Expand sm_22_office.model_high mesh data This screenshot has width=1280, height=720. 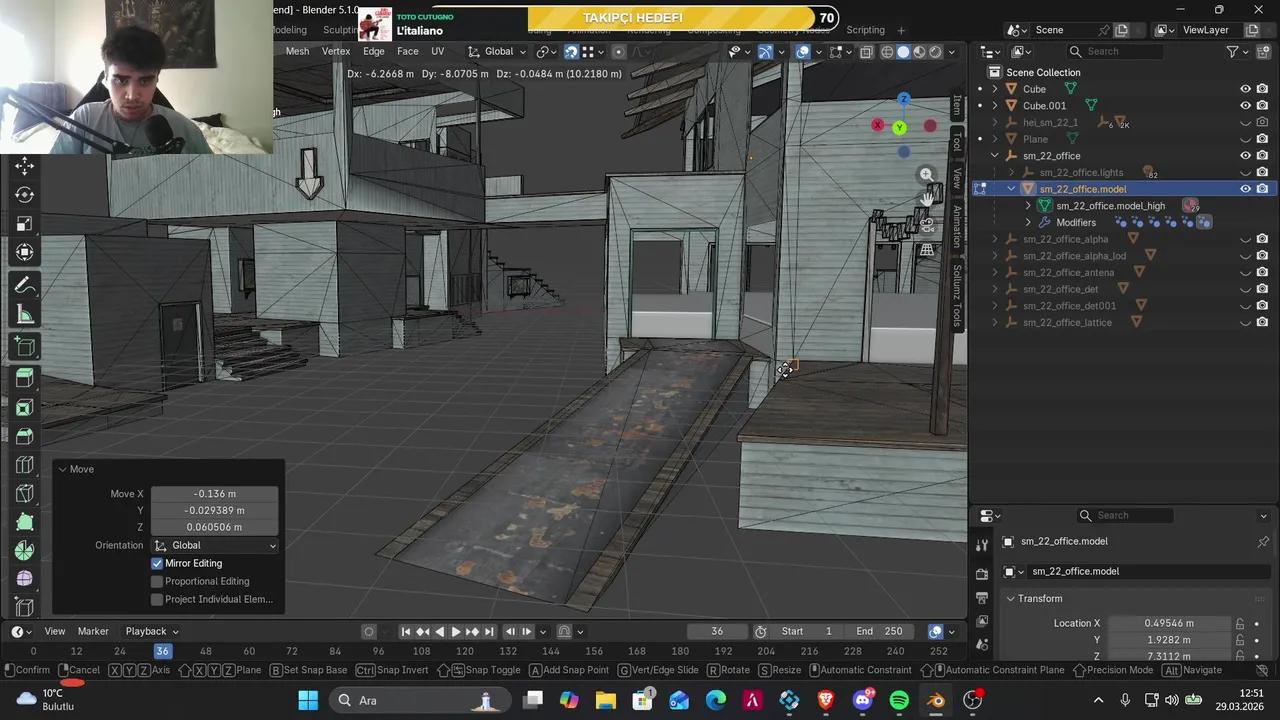(x=1028, y=206)
